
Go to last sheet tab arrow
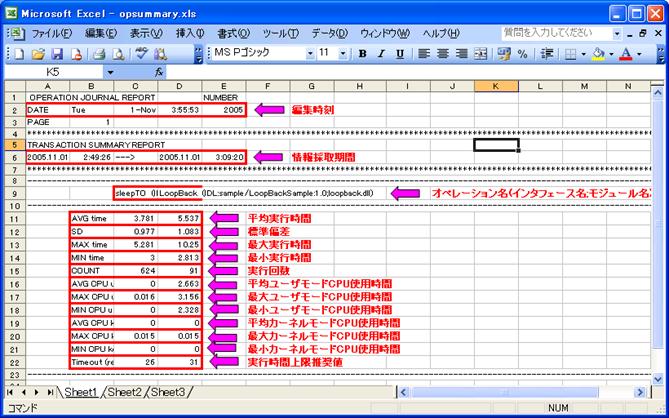[x=50, y=392]
